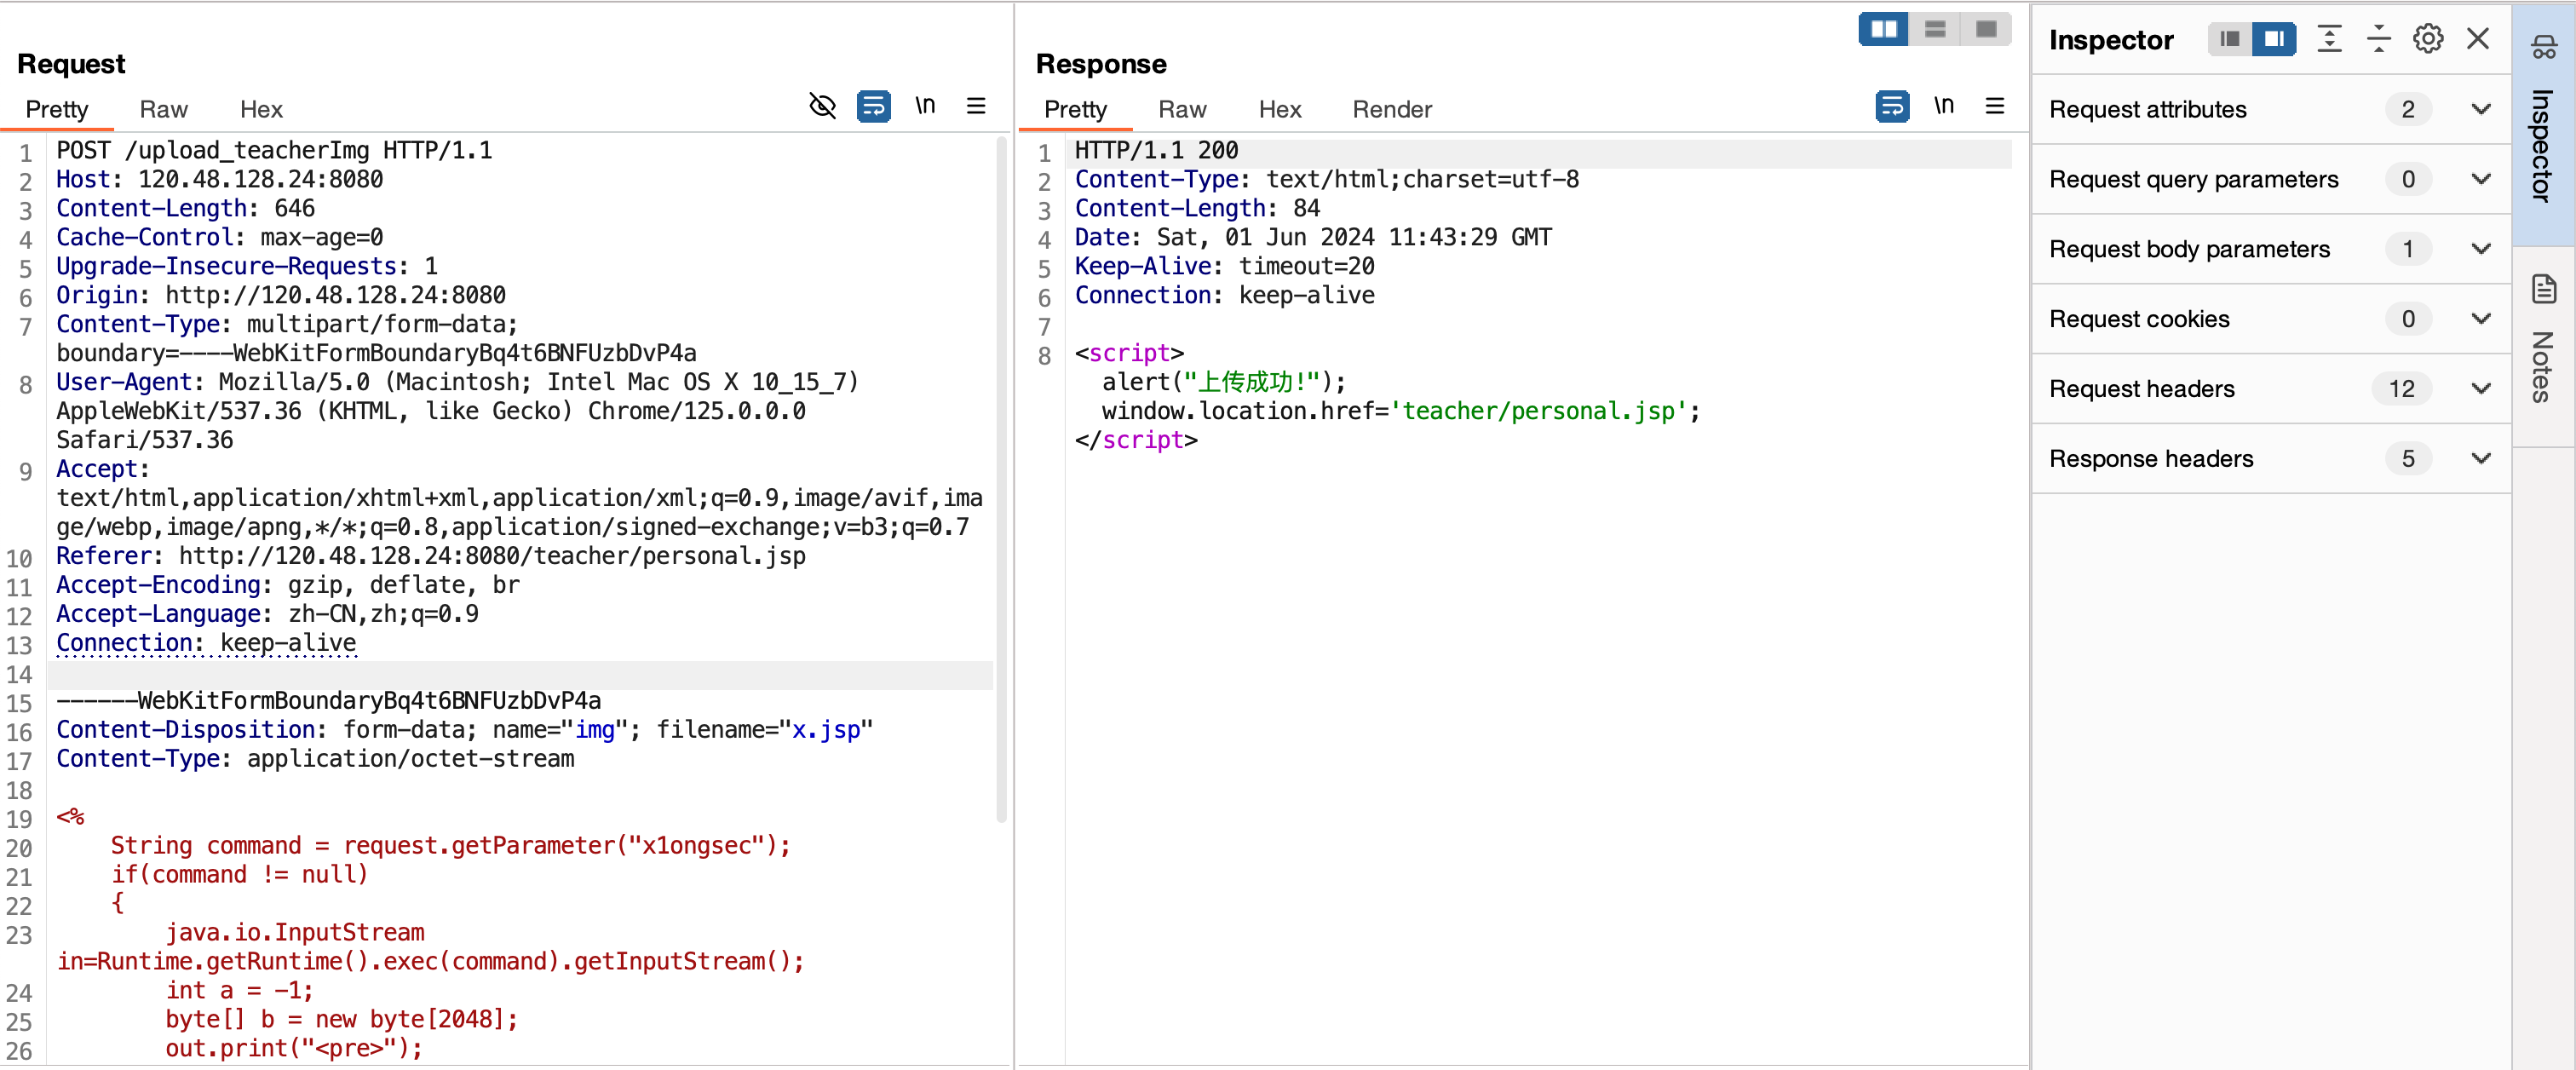Open Inspector settings gear
This screenshot has height=1070, width=2576.
(x=2428, y=39)
